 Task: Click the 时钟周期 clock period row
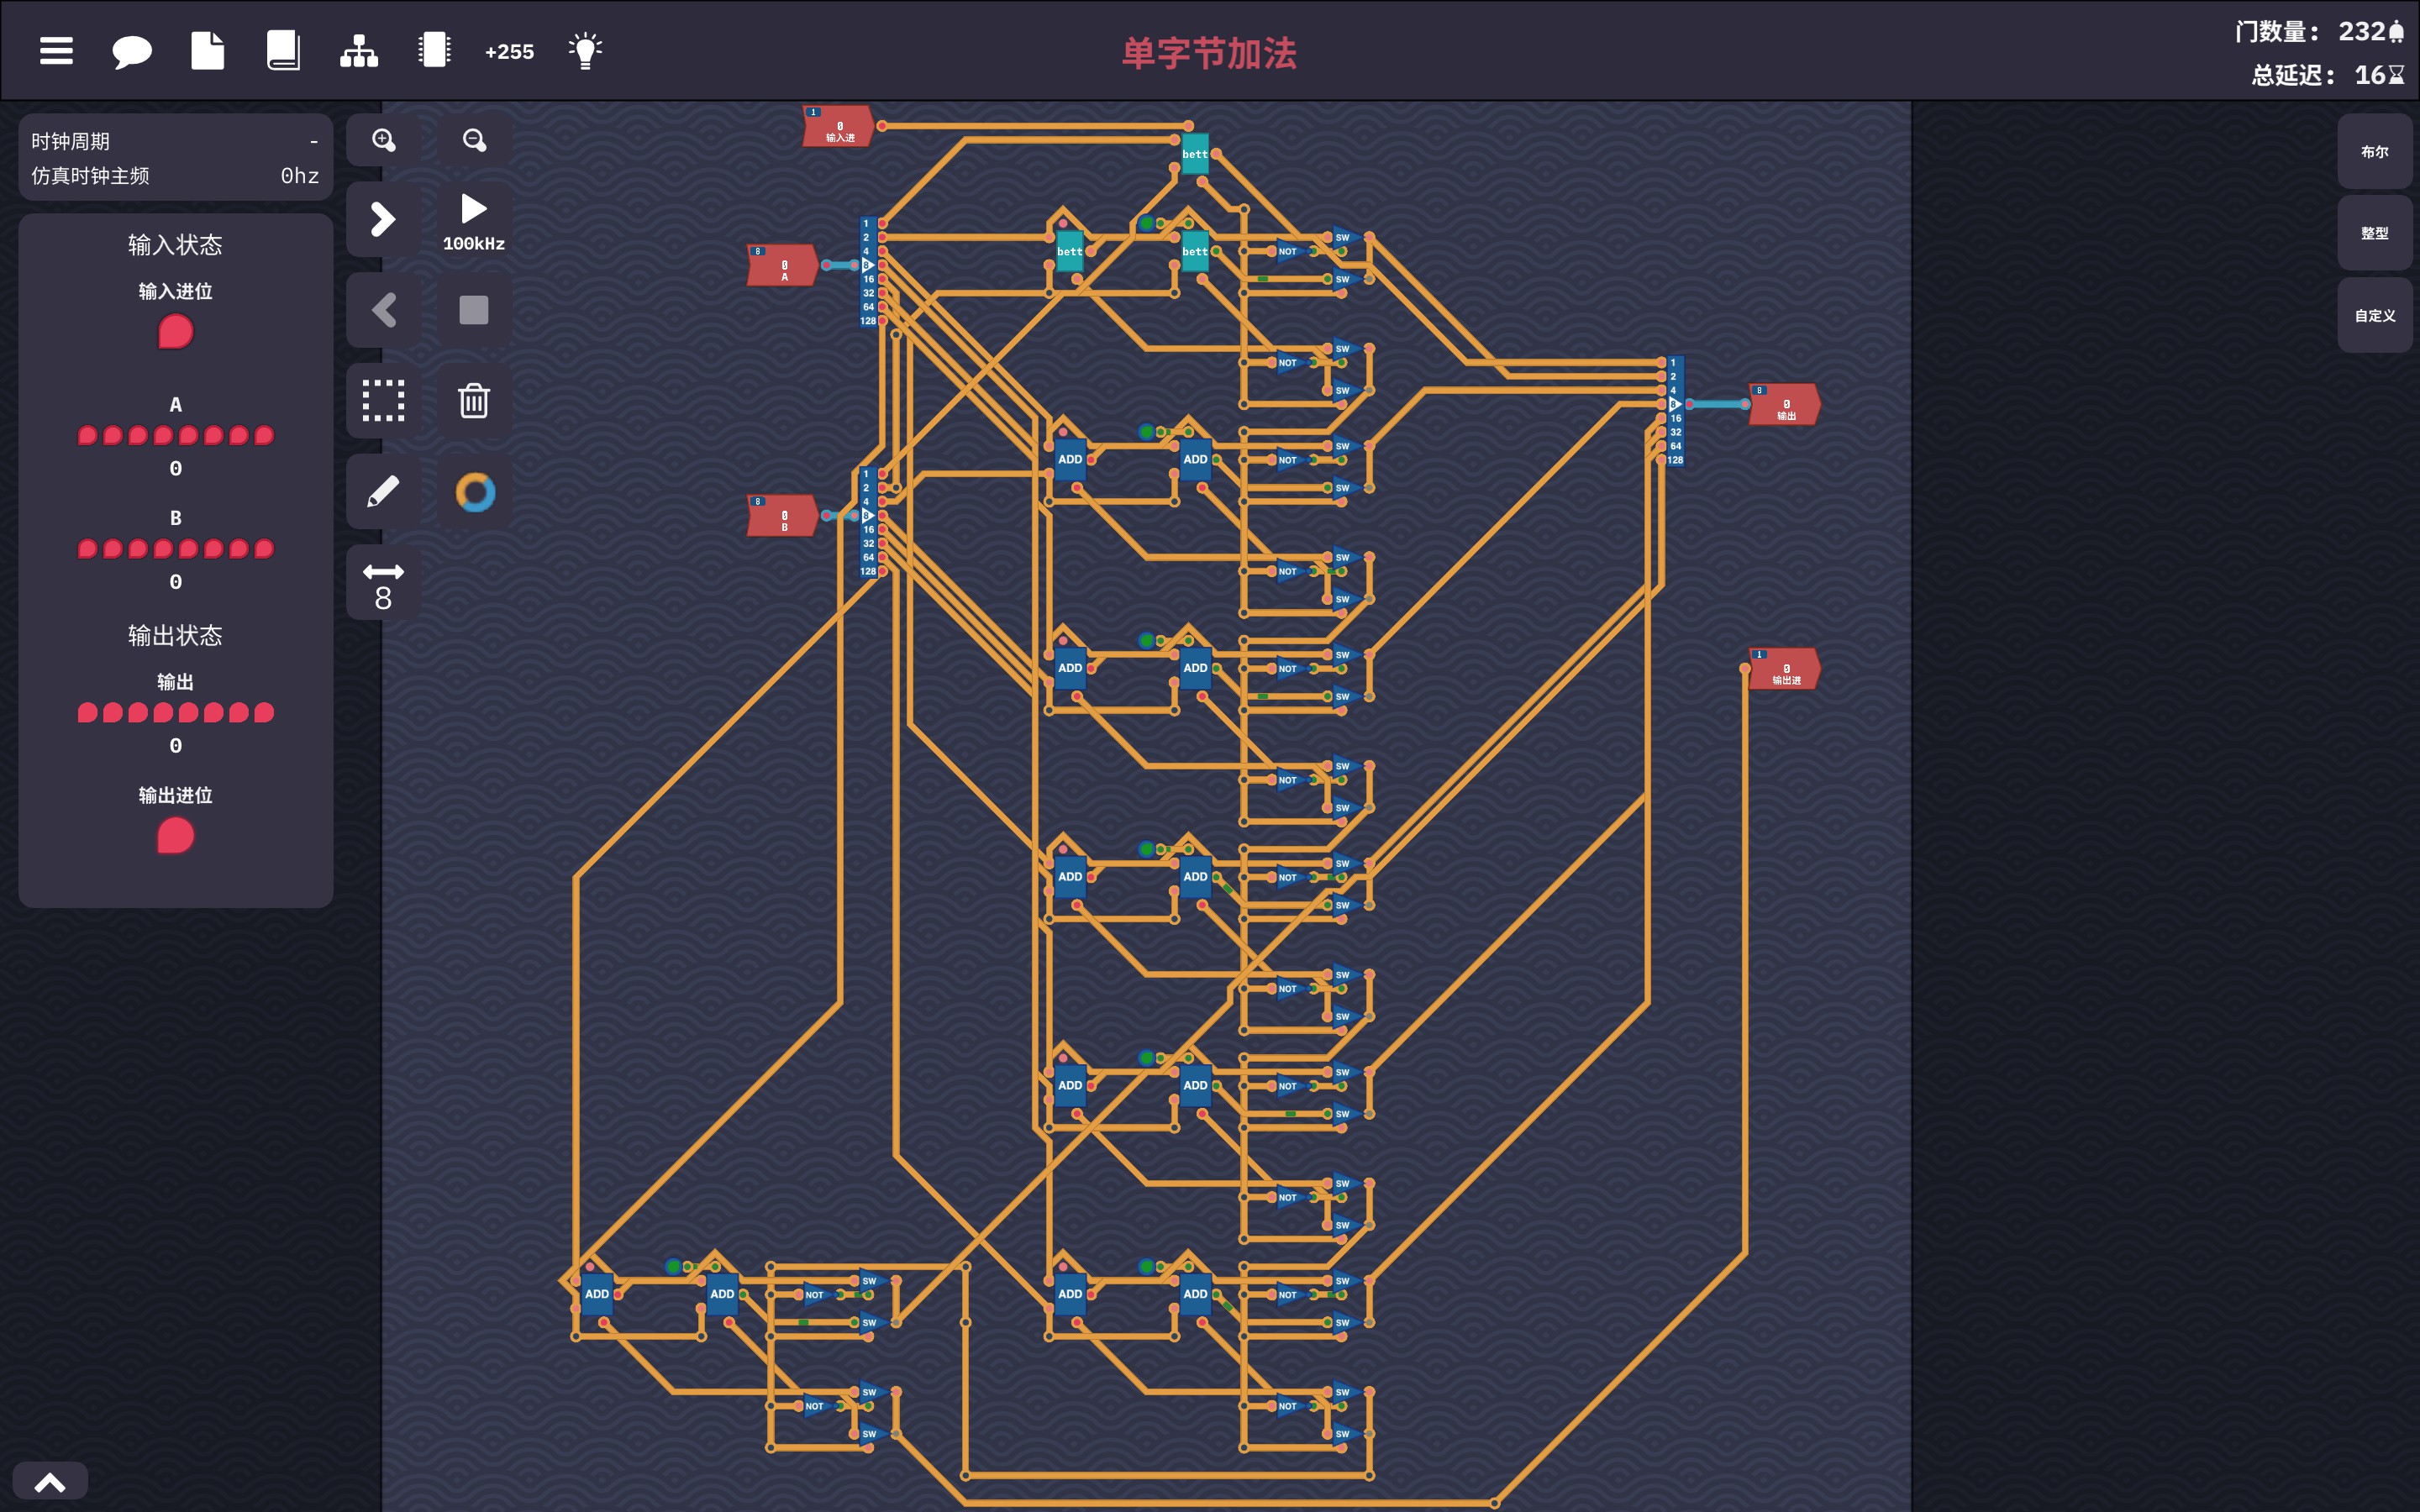[175, 141]
